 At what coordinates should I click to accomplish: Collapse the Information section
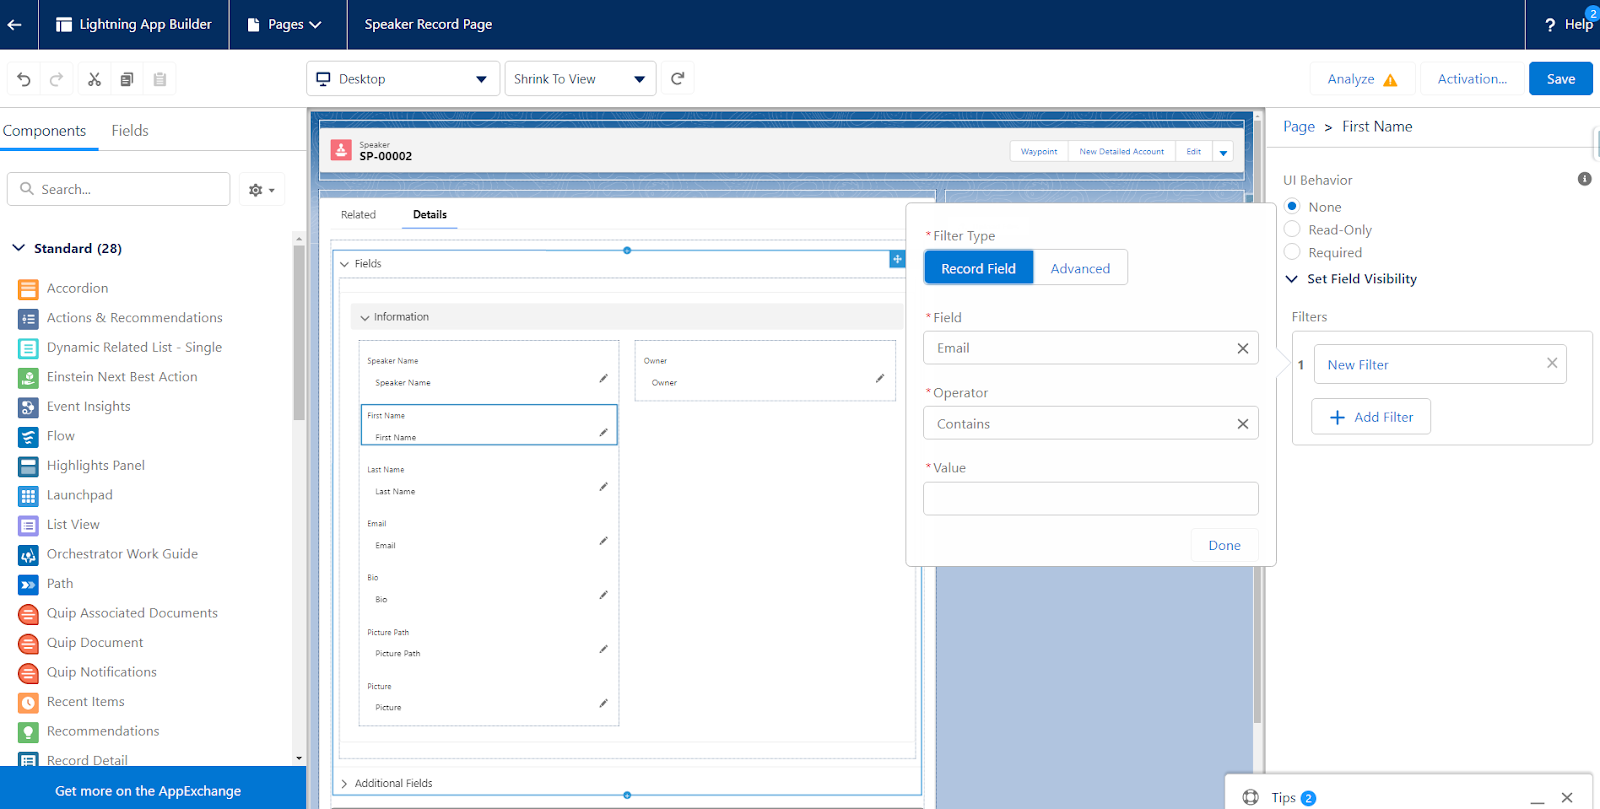365,317
